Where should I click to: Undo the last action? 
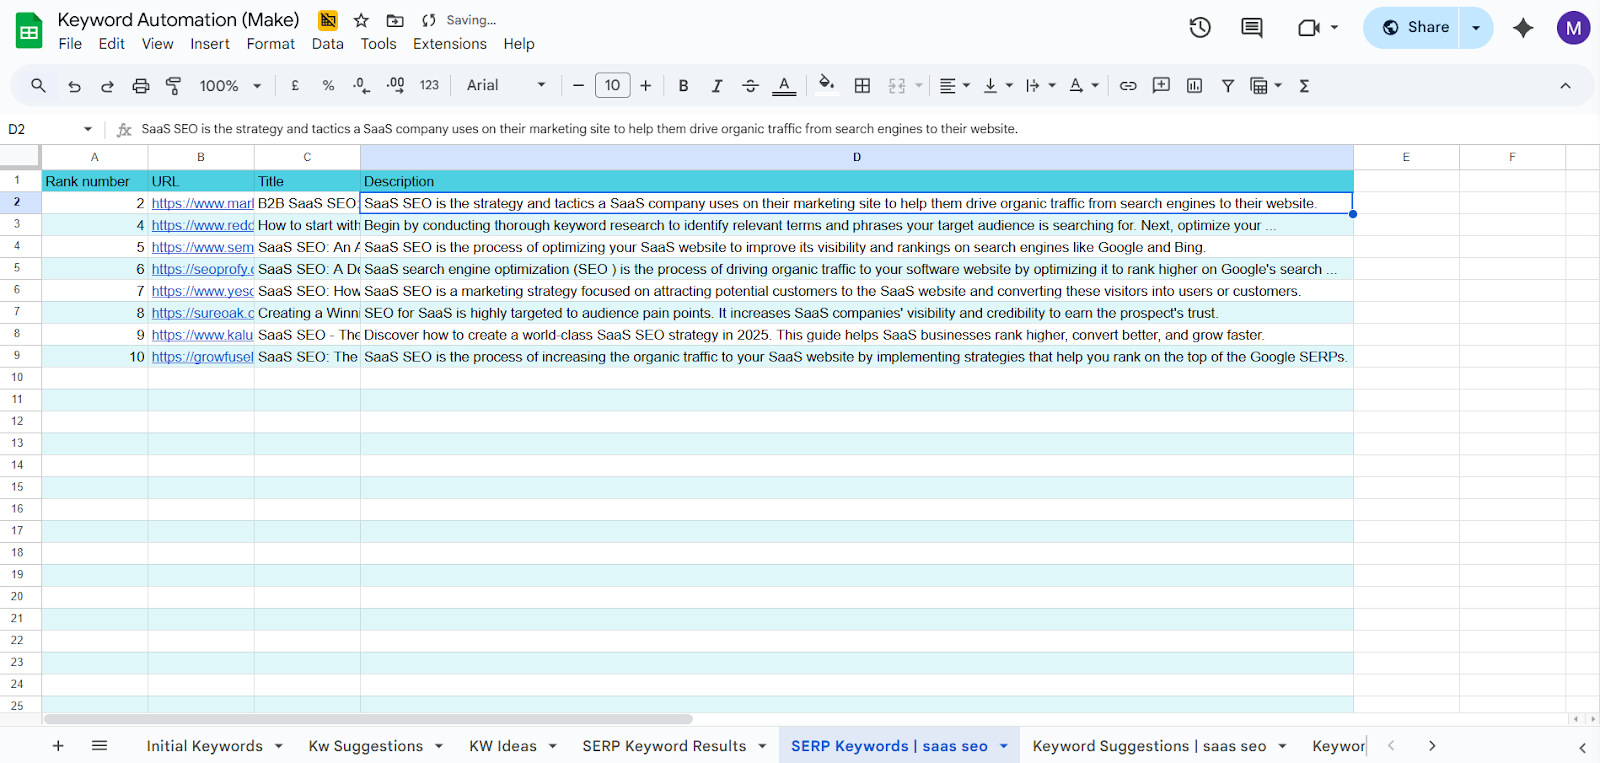tap(74, 86)
